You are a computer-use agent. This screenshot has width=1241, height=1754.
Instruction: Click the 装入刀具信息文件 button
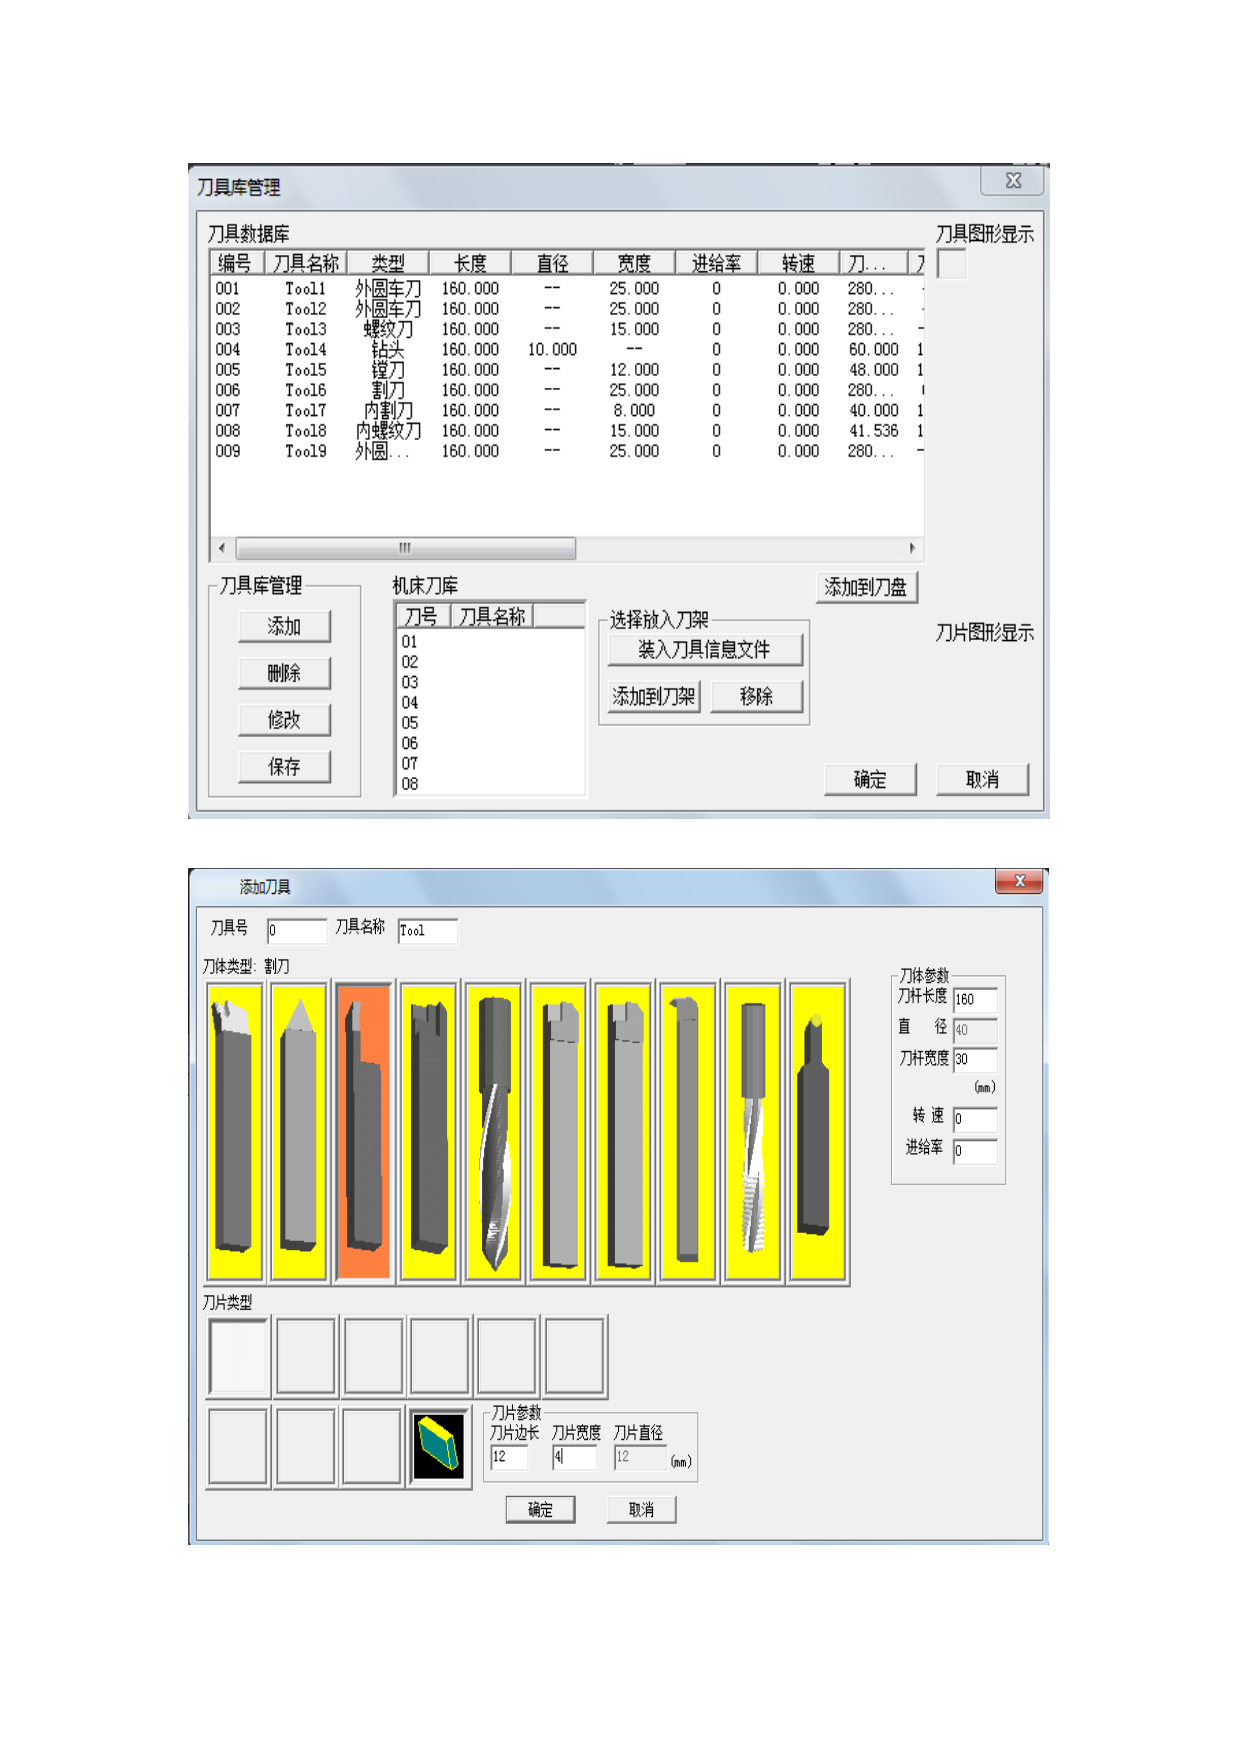coord(705,650)
